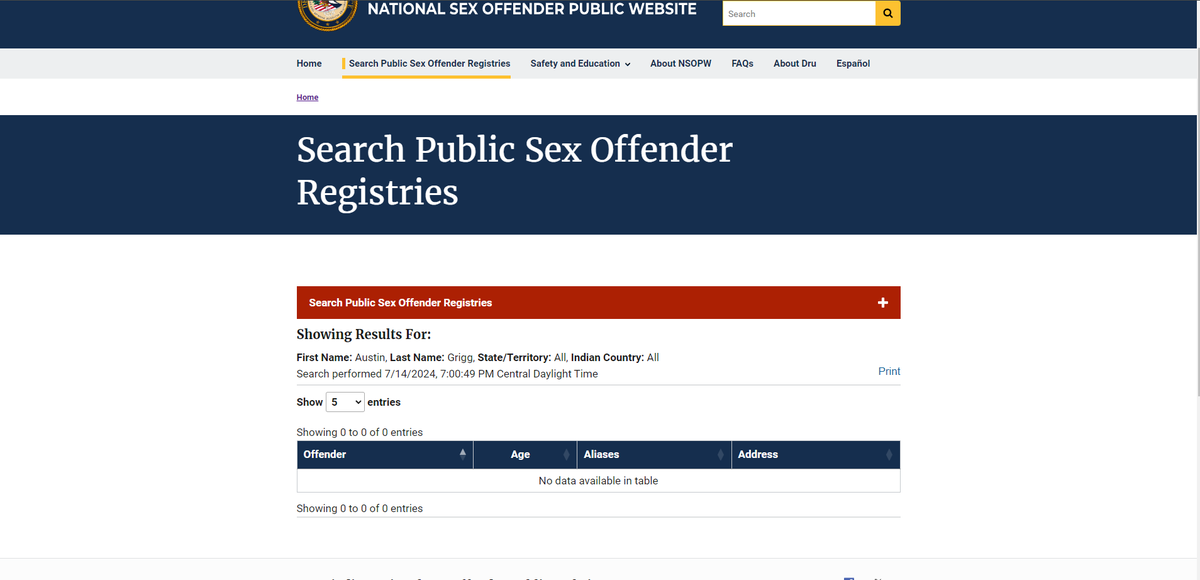Open FAQs in the navigation bar

[742, 64]
